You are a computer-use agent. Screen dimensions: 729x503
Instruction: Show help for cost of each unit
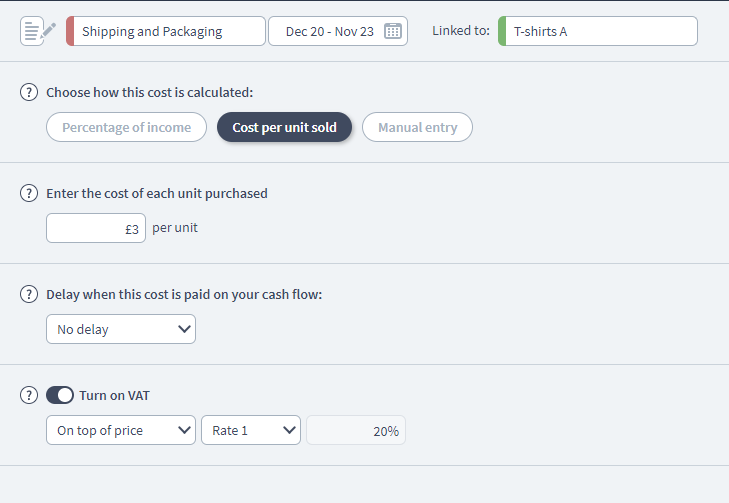coord(29,193)
